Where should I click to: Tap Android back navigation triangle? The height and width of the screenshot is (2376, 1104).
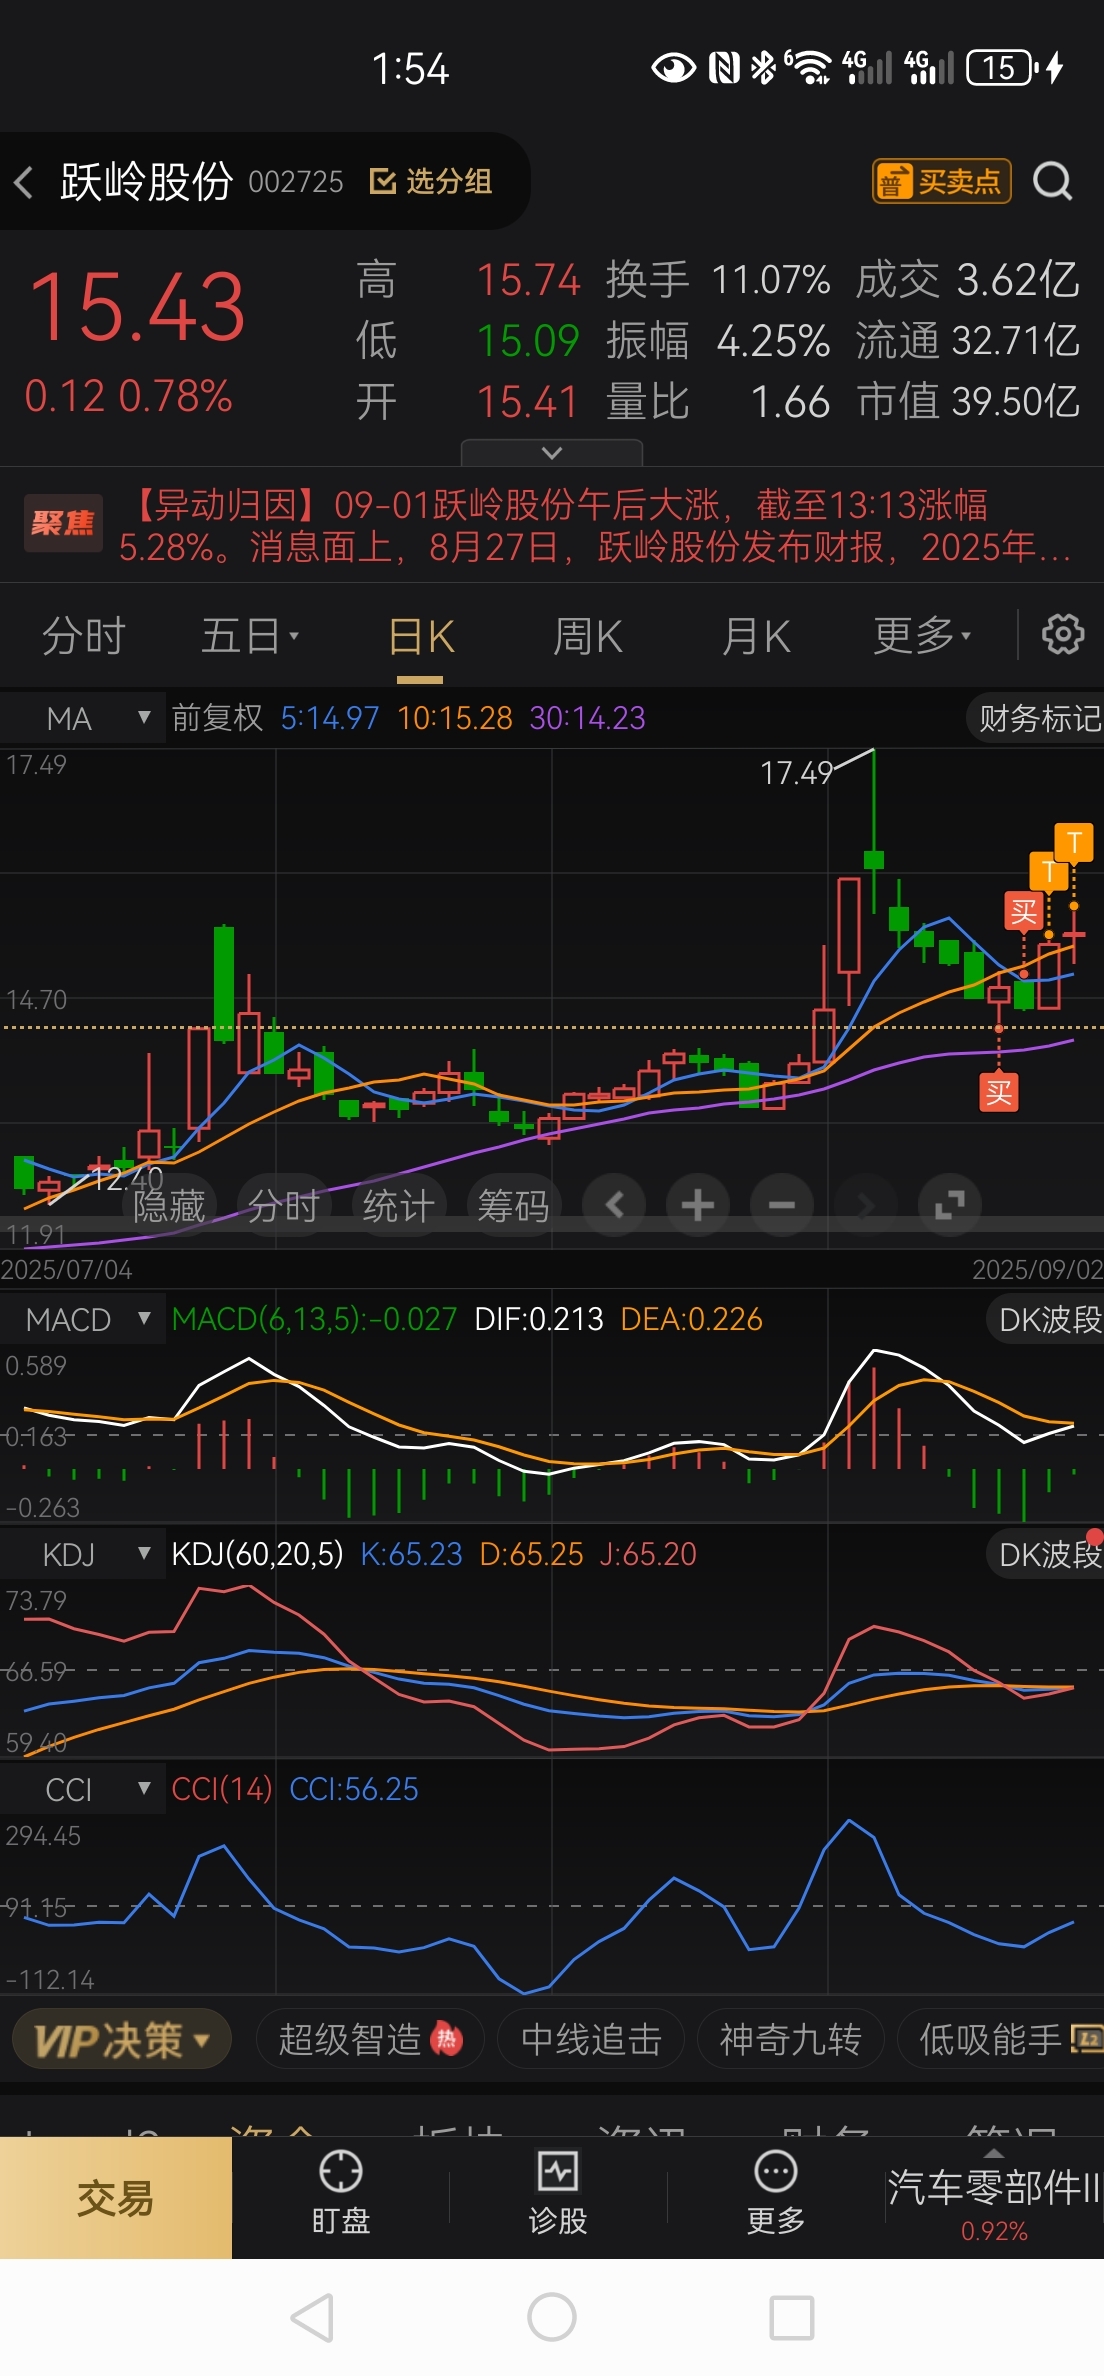pos(312,2317)
